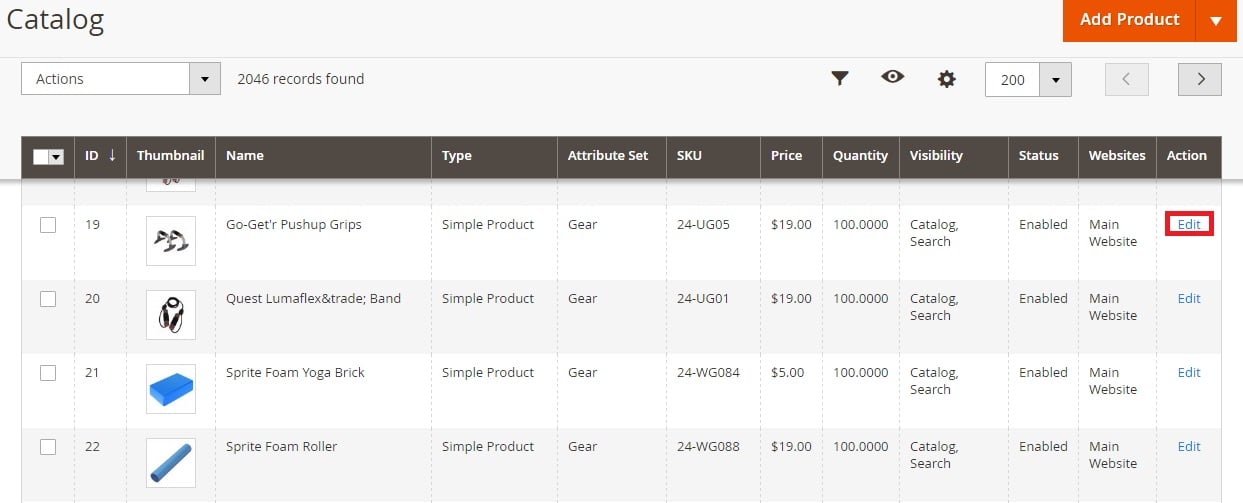Screen dimensions: 1243x503
Task: Open the blue yoga brick thumbnail
Action: (x=171, y=389)
